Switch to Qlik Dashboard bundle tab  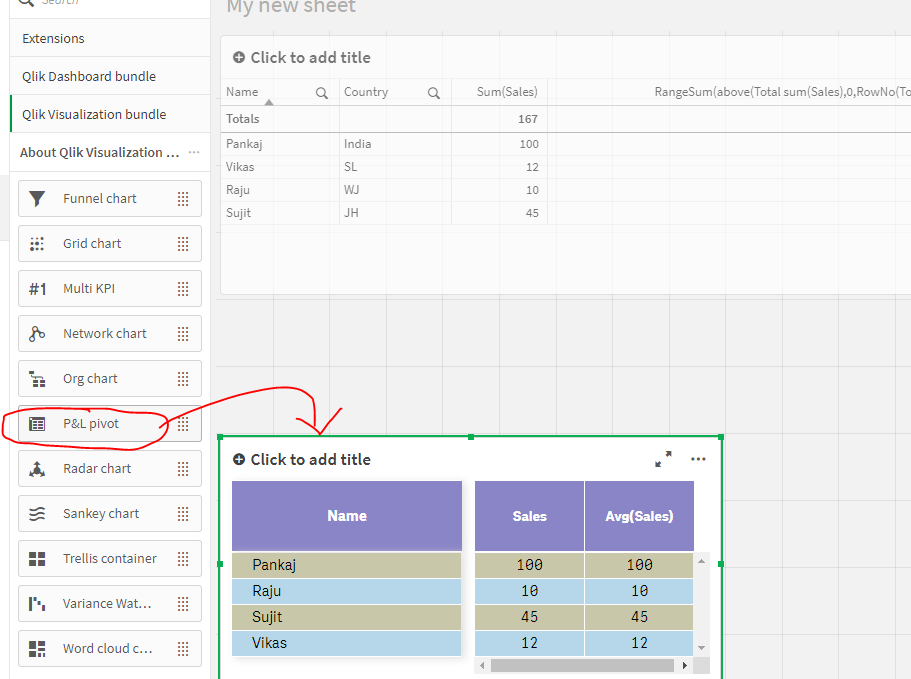(x=89, y=76)
